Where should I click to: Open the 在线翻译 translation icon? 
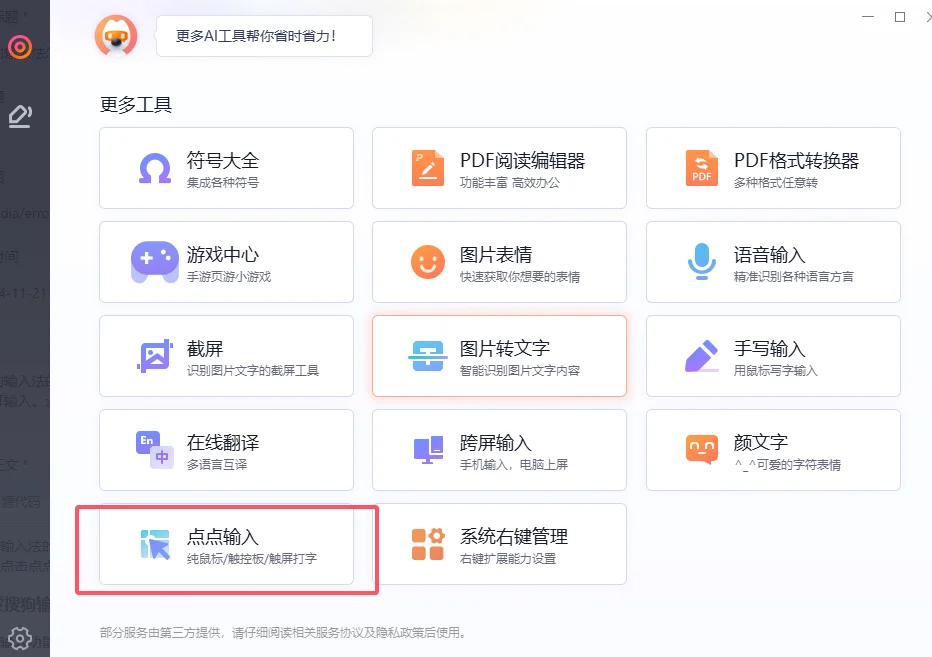pyautogui.click(x=155, y=449)
